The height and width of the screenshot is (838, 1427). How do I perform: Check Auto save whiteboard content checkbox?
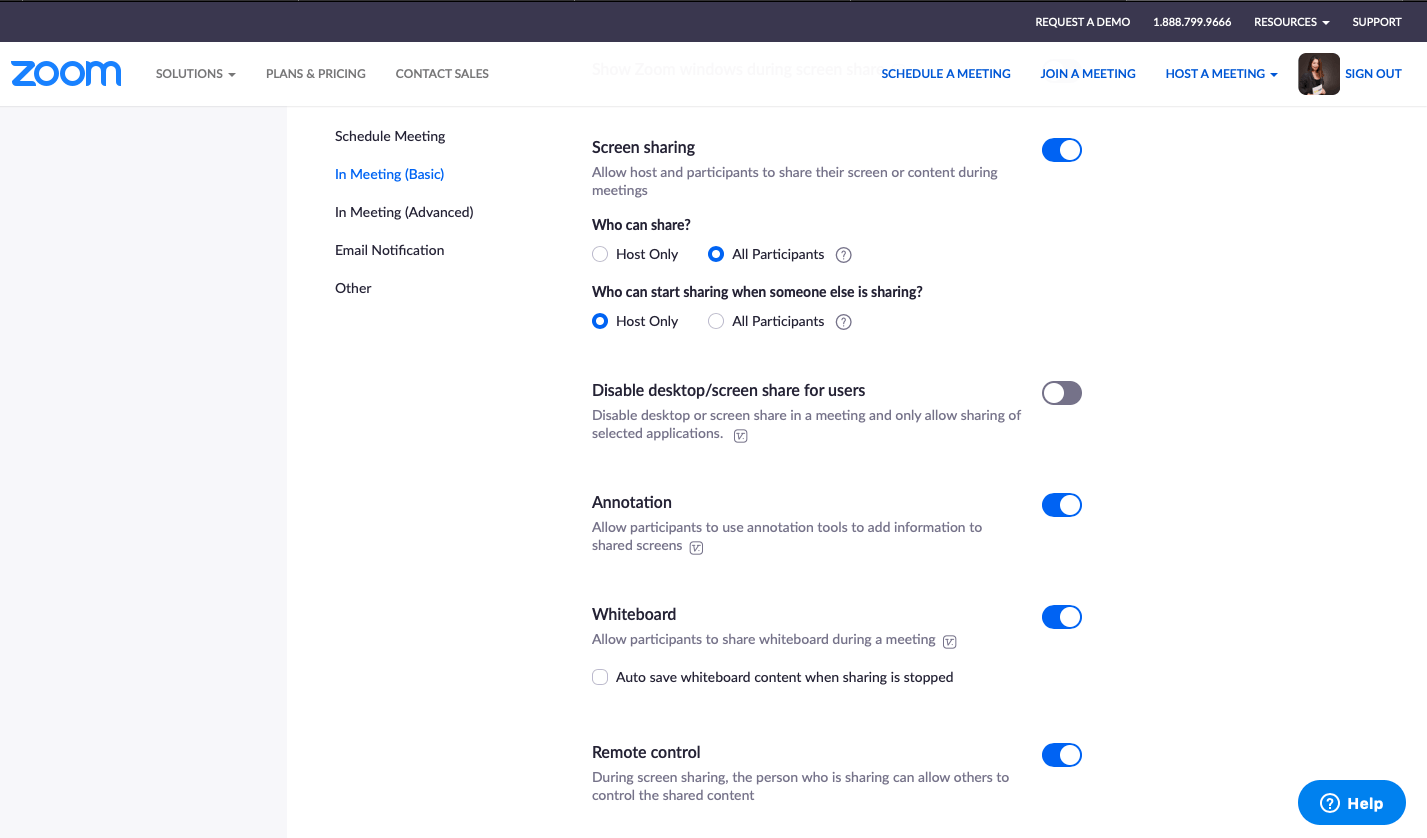tap(600, 677)
